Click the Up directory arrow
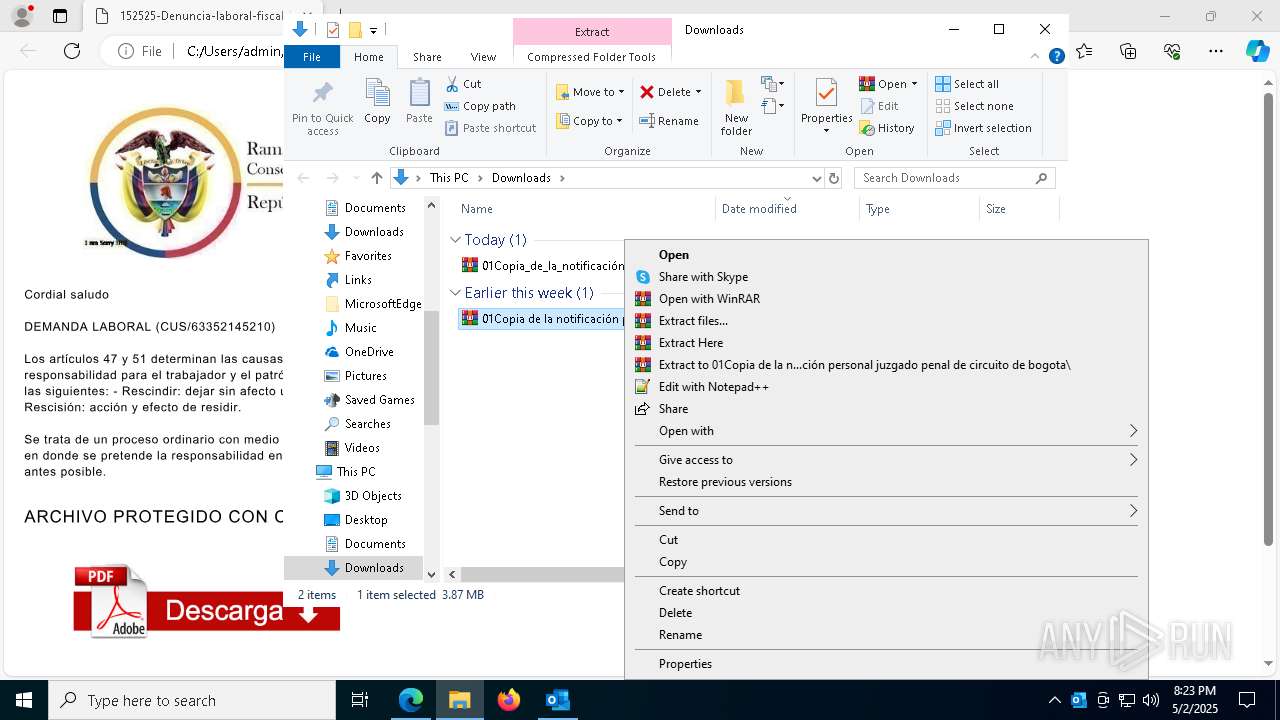 [376, 178]
